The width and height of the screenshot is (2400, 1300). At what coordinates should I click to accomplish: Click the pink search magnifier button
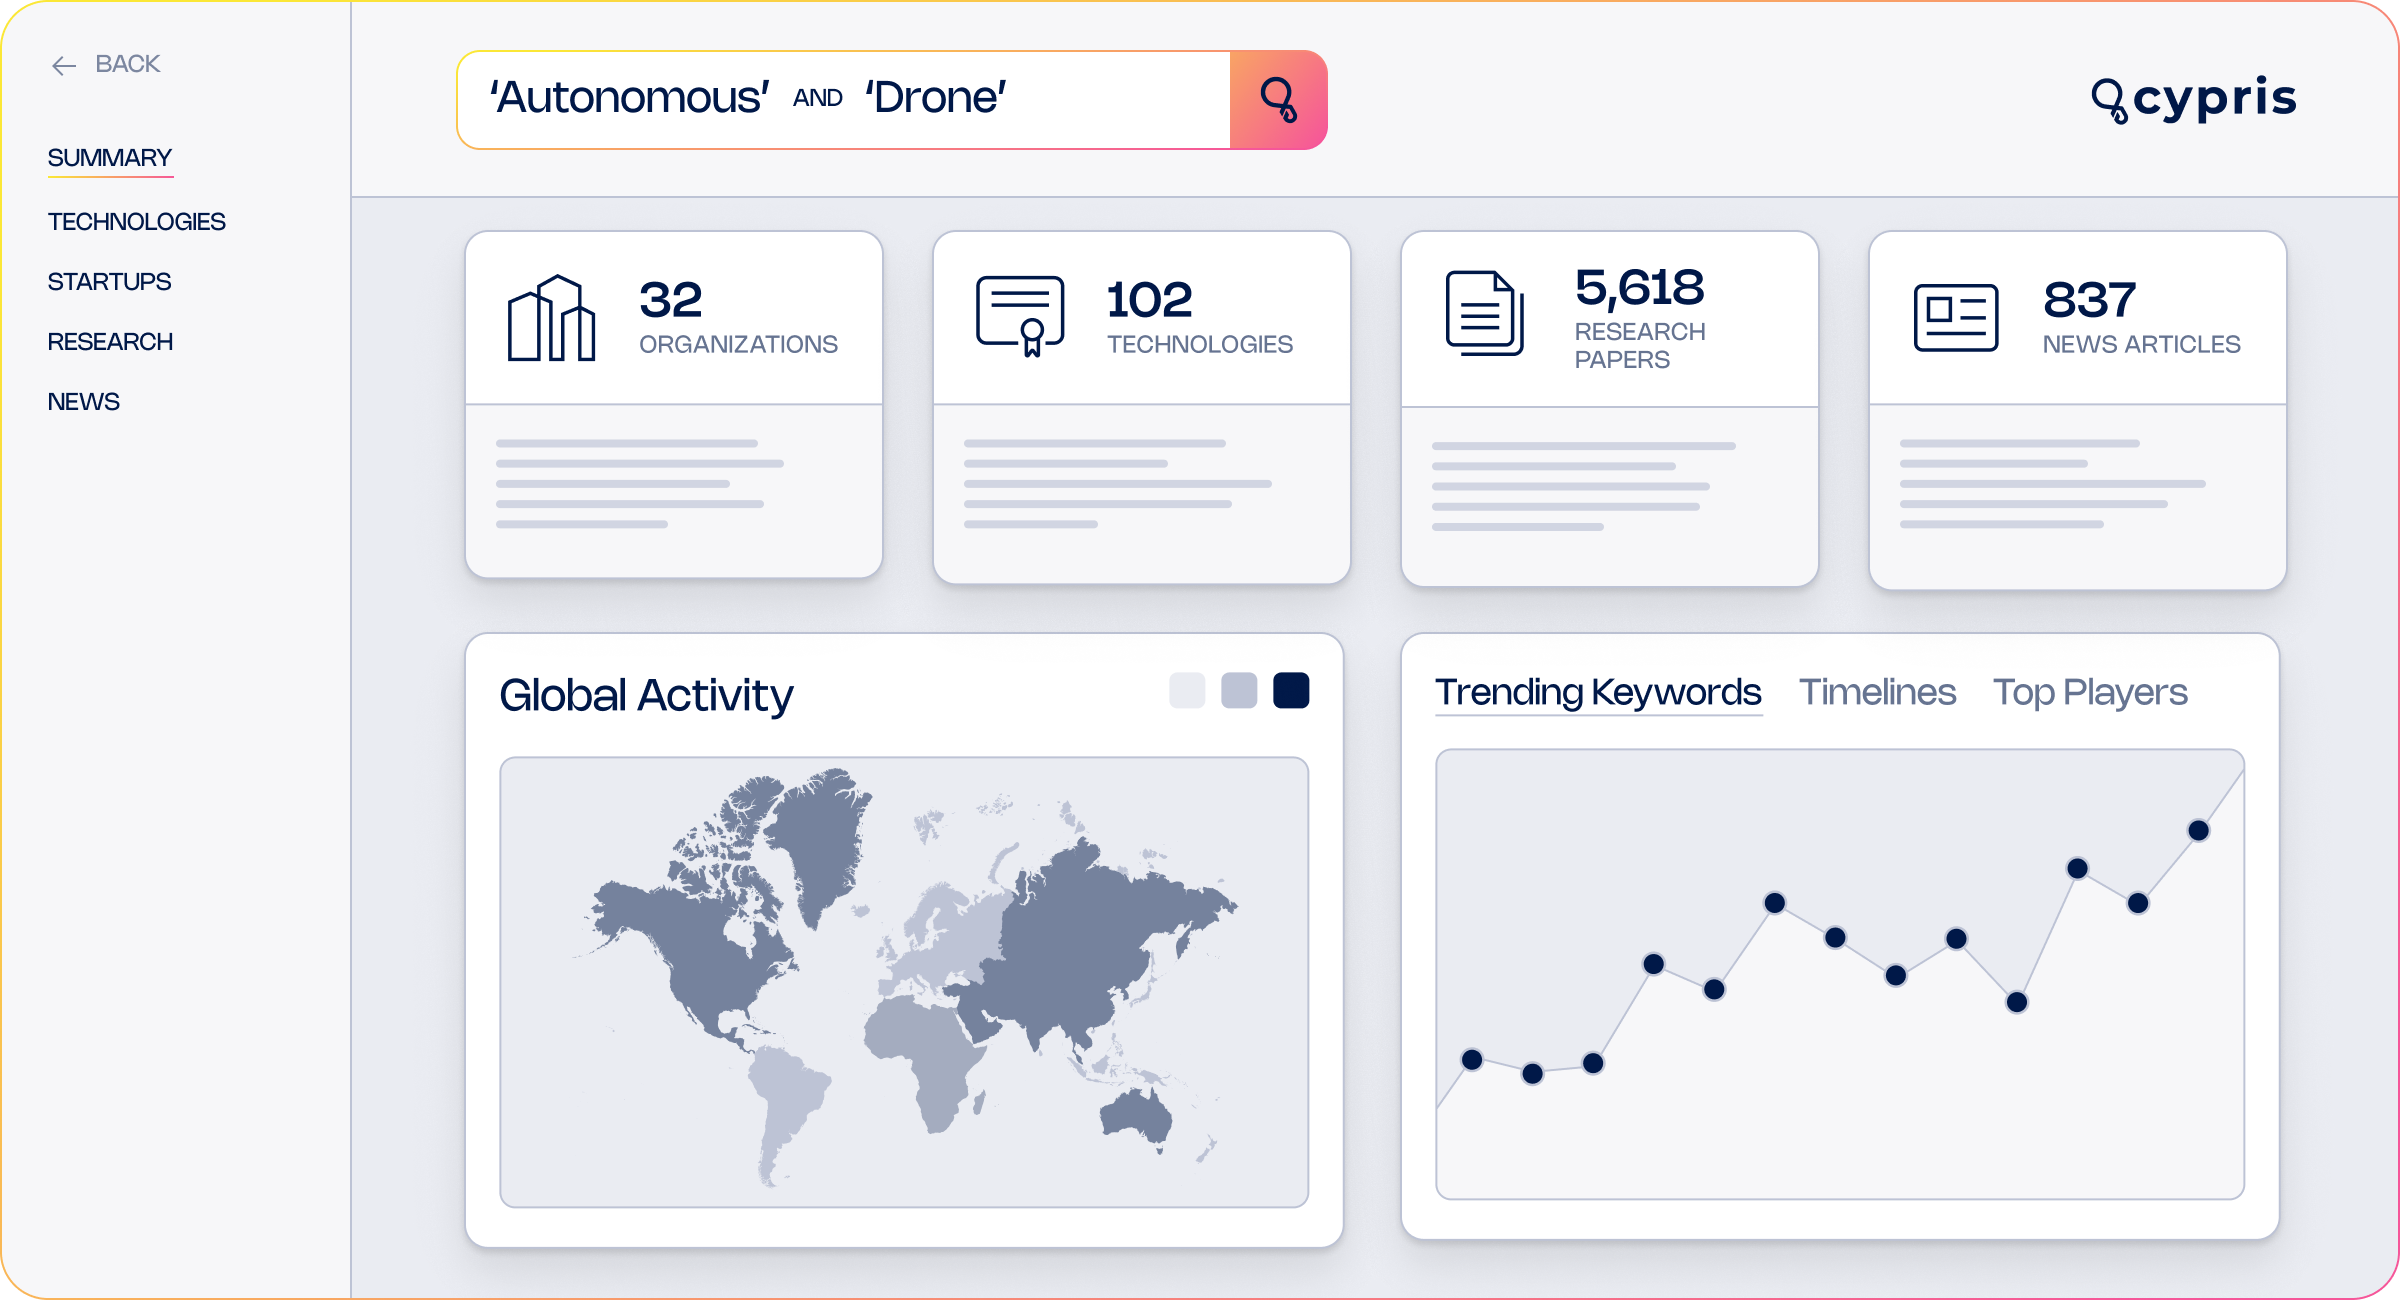click(x=1278, y=100)
